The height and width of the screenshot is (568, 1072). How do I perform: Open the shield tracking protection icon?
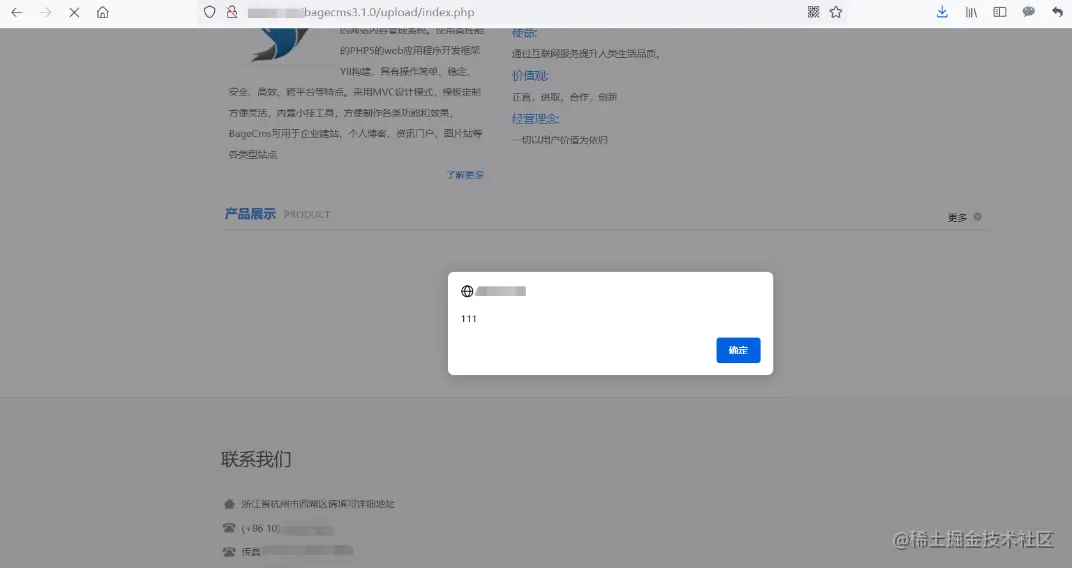point(210,12)
